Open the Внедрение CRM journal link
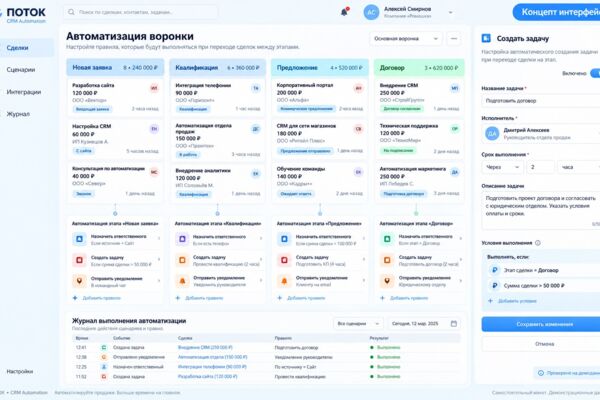This screenshot has height=400, width=600. click(x=205, y=348)
